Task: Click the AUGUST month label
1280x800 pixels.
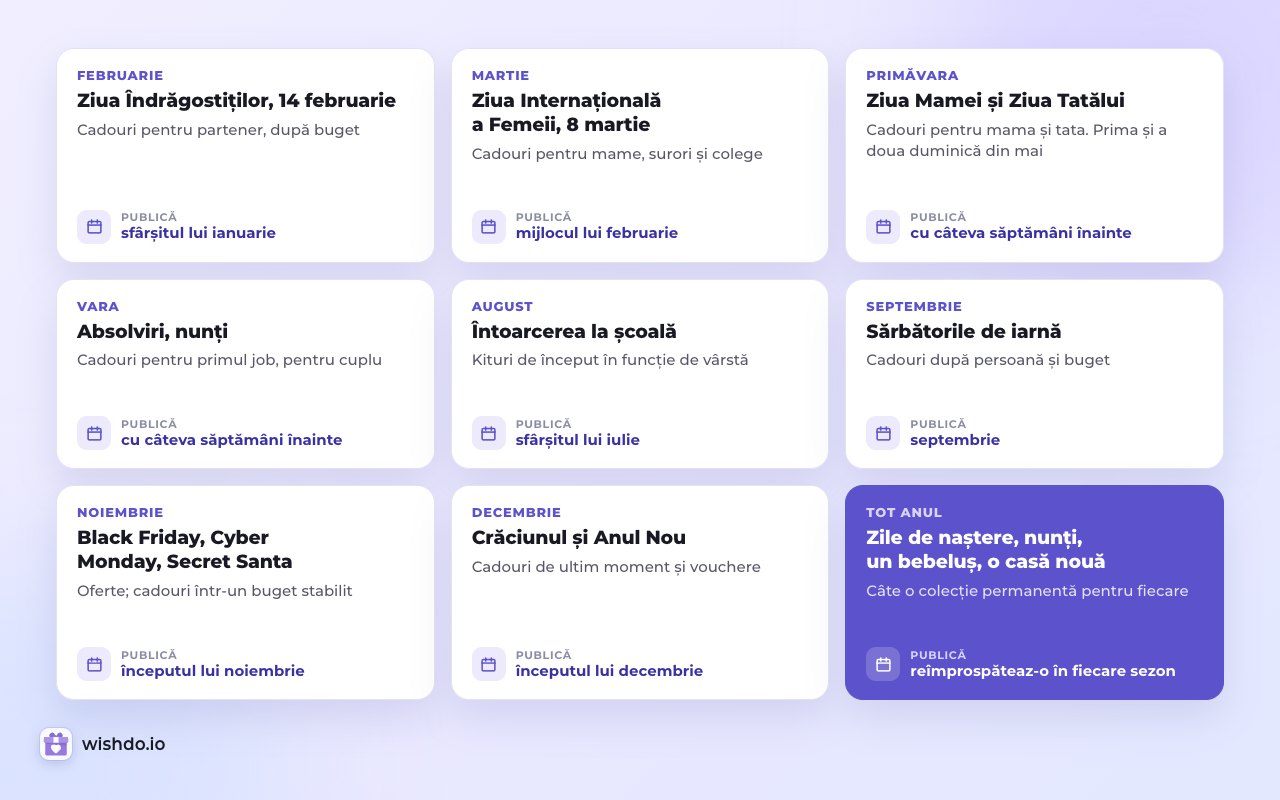Action: click(502, 306)
